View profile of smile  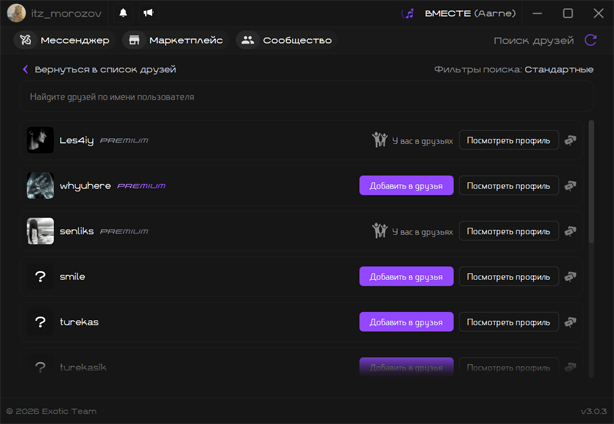(x=508, y=276)
